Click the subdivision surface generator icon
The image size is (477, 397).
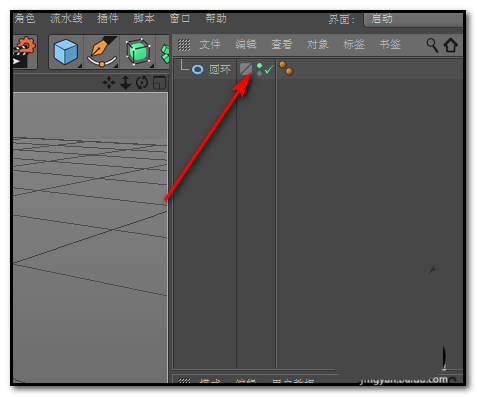click(138, 52)
